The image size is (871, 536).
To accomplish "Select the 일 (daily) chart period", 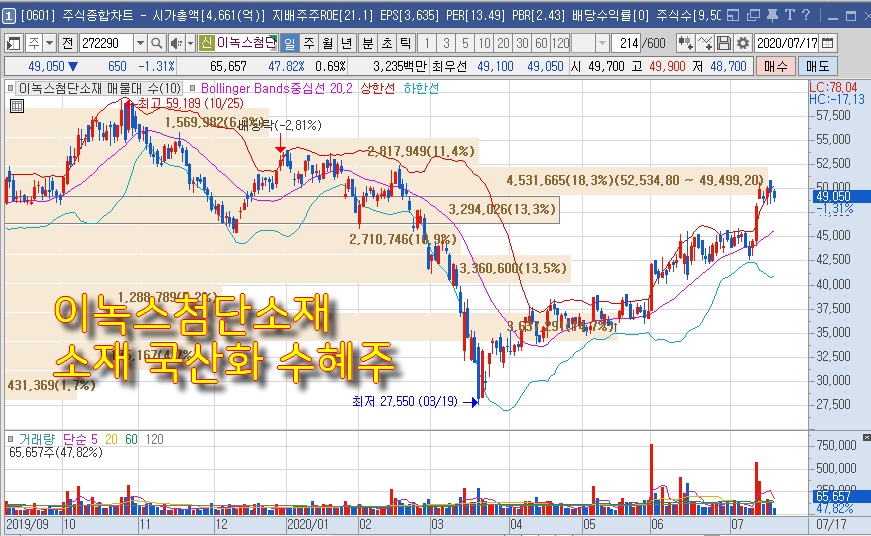I will (x=289, y=43).
